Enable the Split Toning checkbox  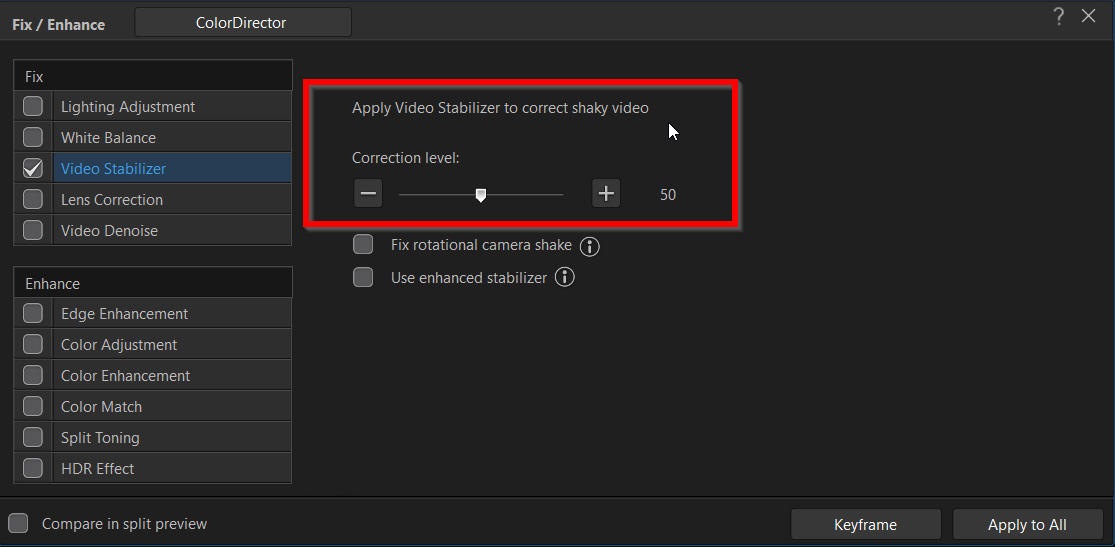coord(33,437)
